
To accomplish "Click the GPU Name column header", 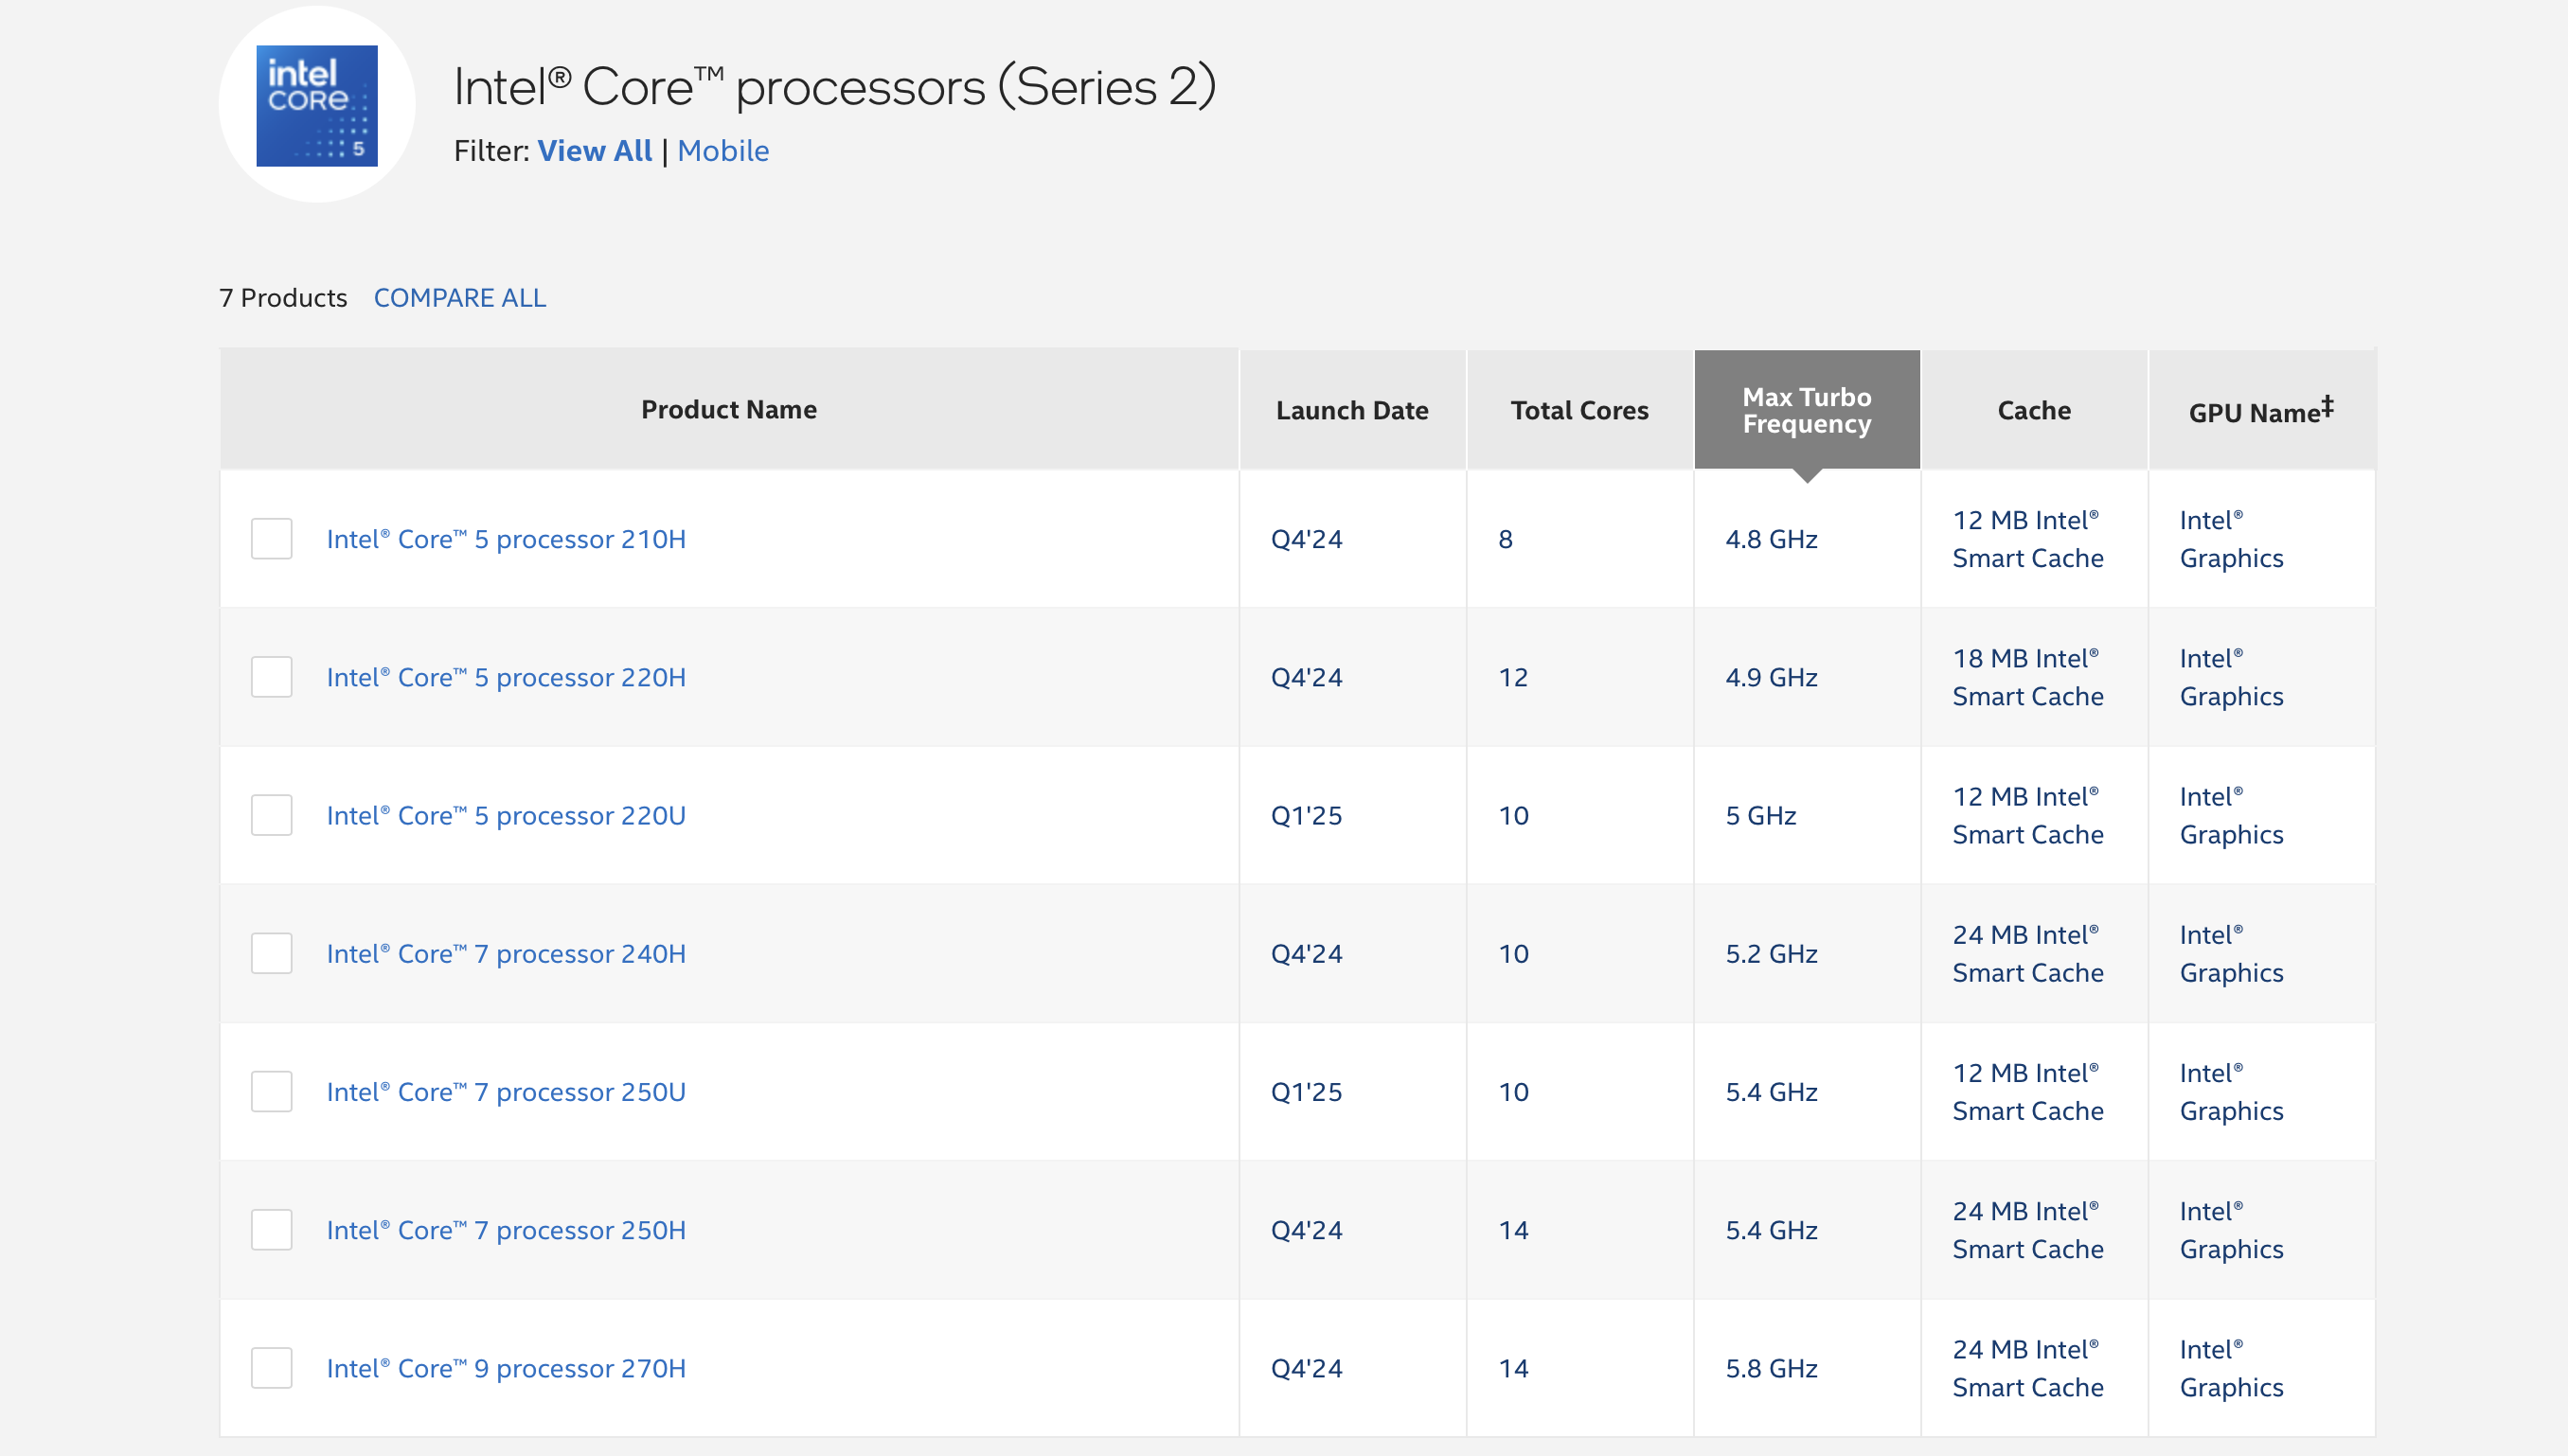I will (2260, 409).
